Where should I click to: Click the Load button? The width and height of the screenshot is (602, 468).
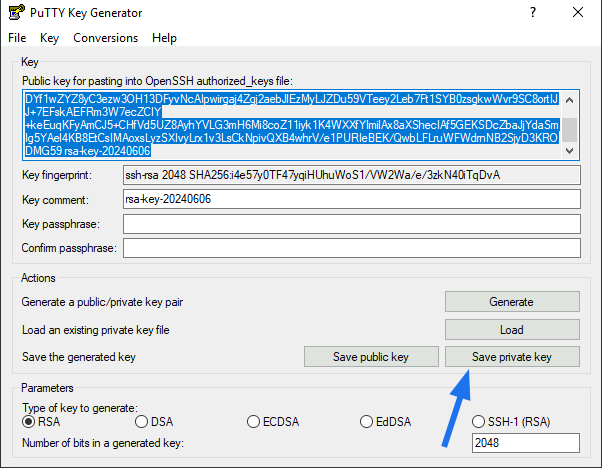coord(512,330)
